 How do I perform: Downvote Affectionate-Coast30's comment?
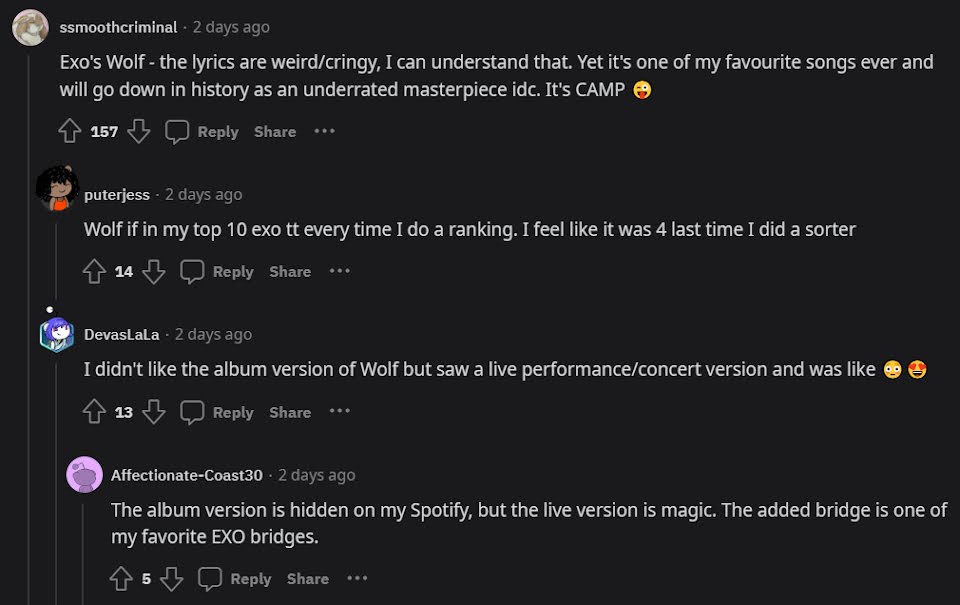pos(171,578)
